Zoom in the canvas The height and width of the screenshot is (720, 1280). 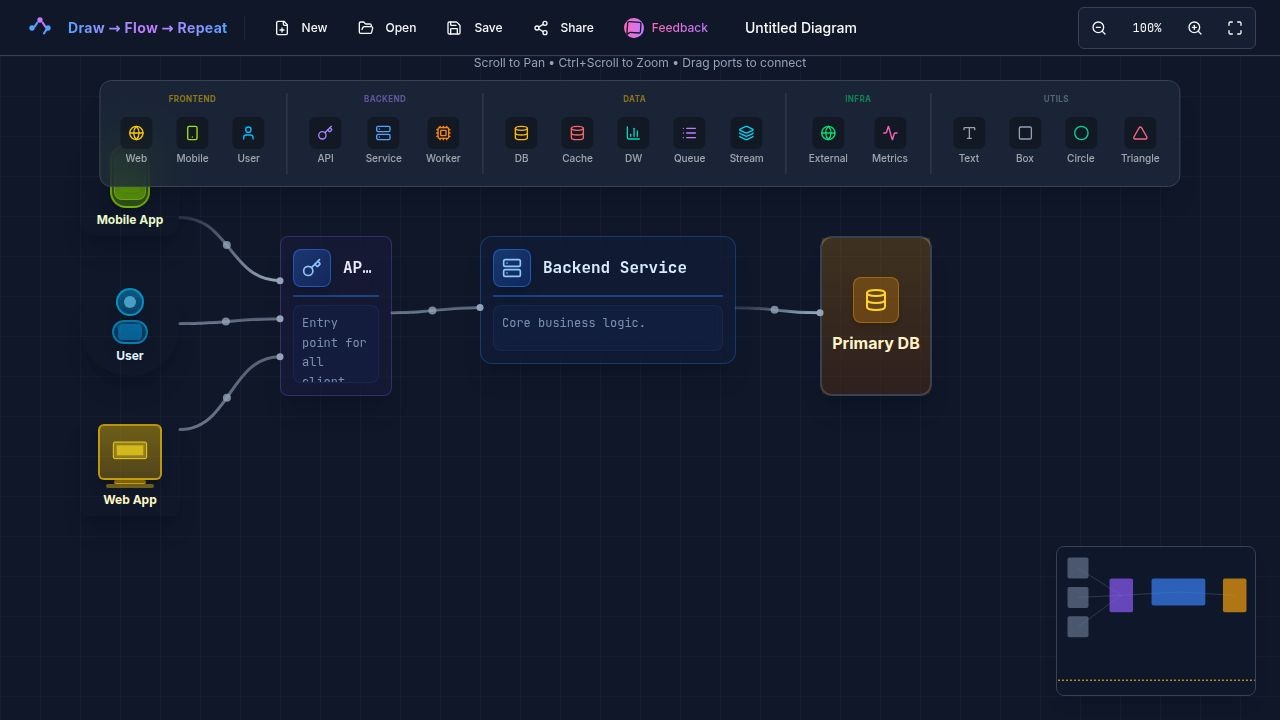pos(1195,28)
